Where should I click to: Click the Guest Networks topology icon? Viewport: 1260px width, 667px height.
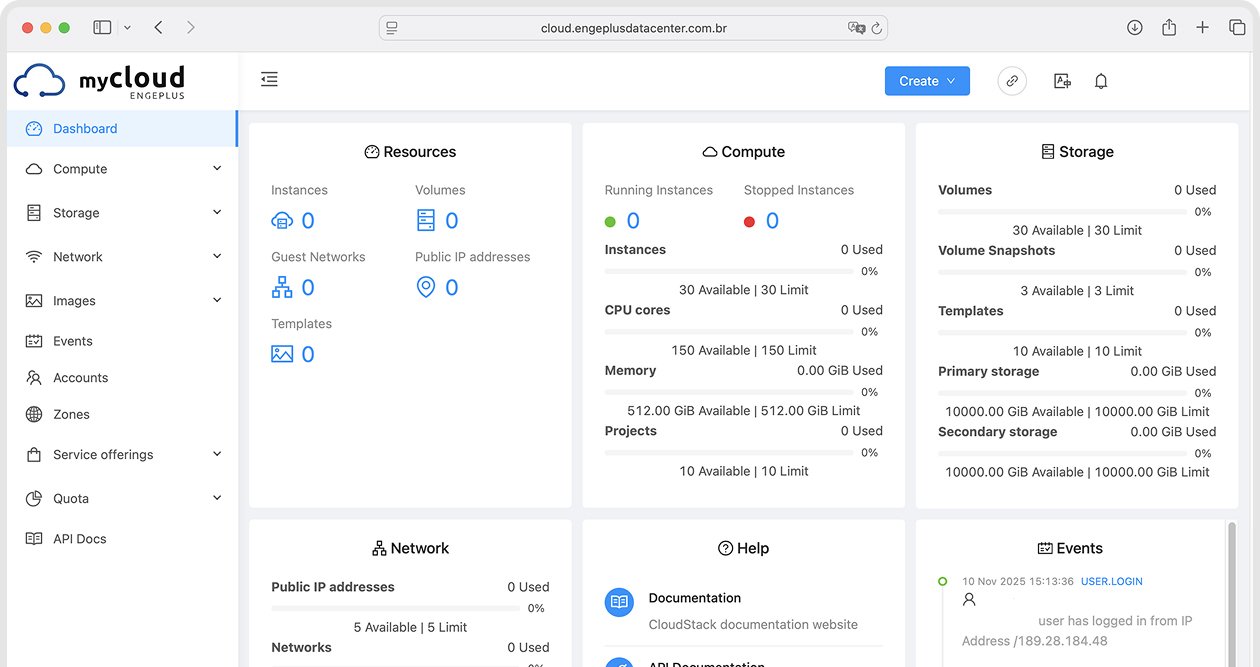tap(282, 287)
